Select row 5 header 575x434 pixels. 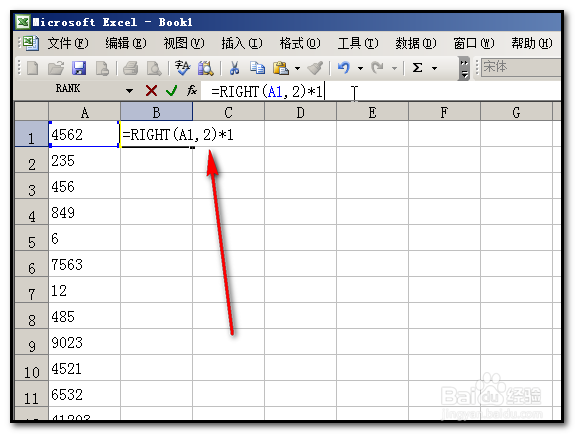(32, 238)
